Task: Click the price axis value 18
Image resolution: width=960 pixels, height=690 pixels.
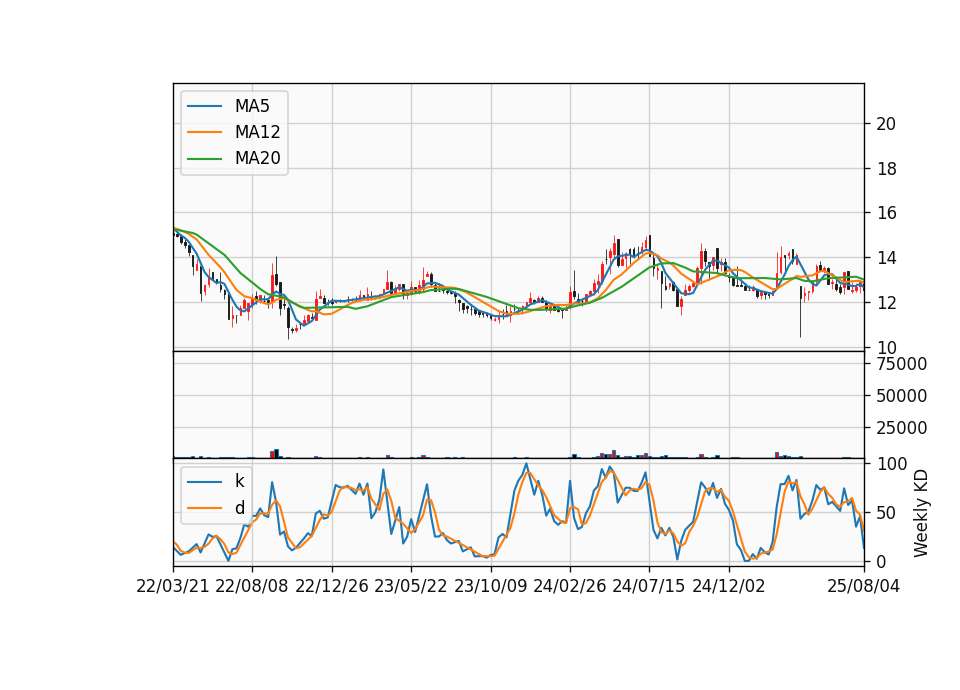Action: tap(886, 169)
